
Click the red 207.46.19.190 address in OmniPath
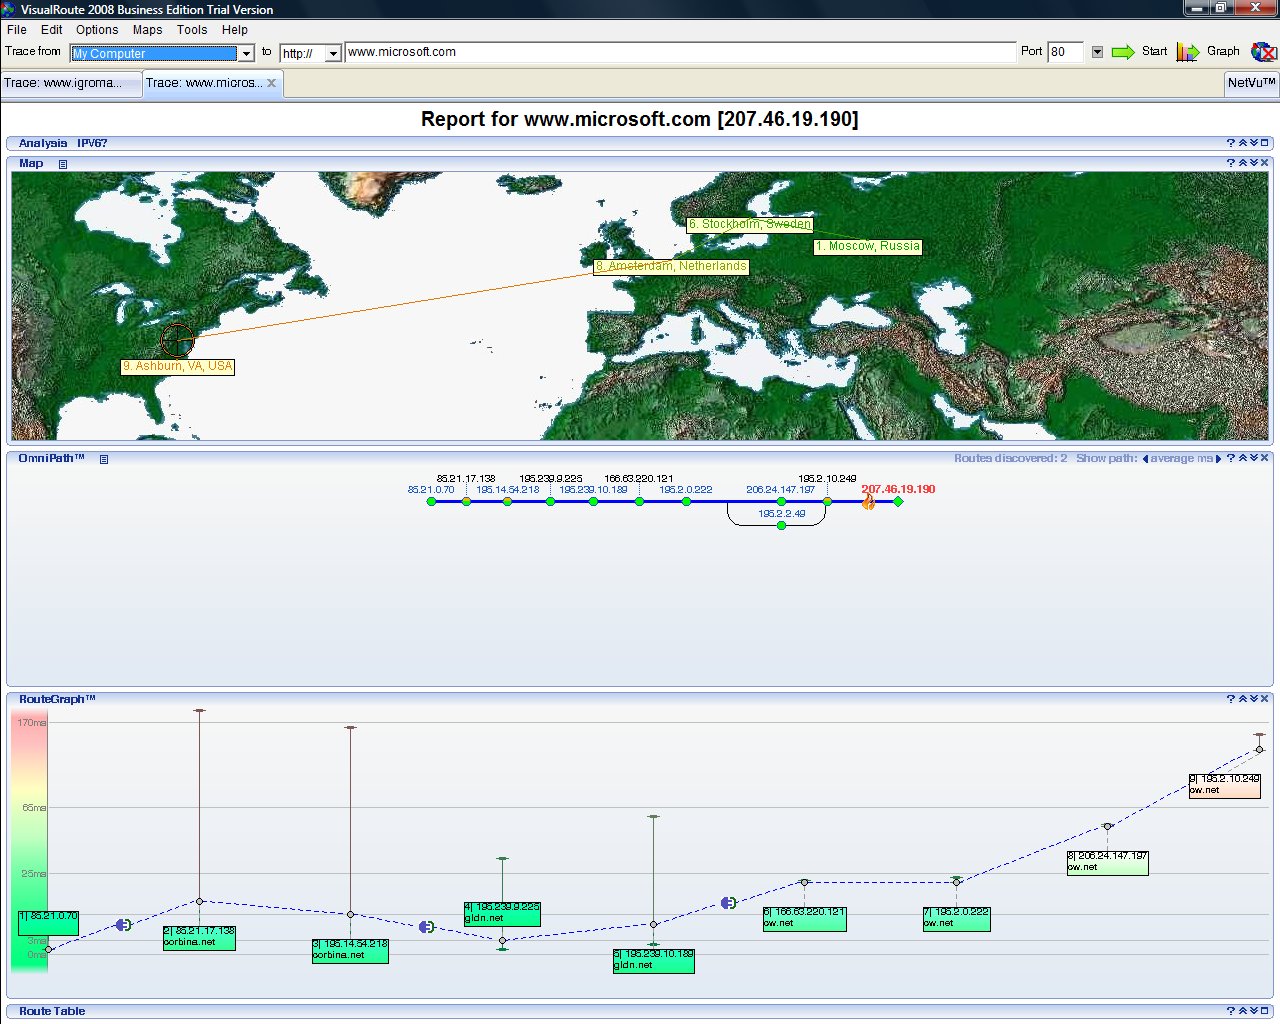click(x=898, y=489)
